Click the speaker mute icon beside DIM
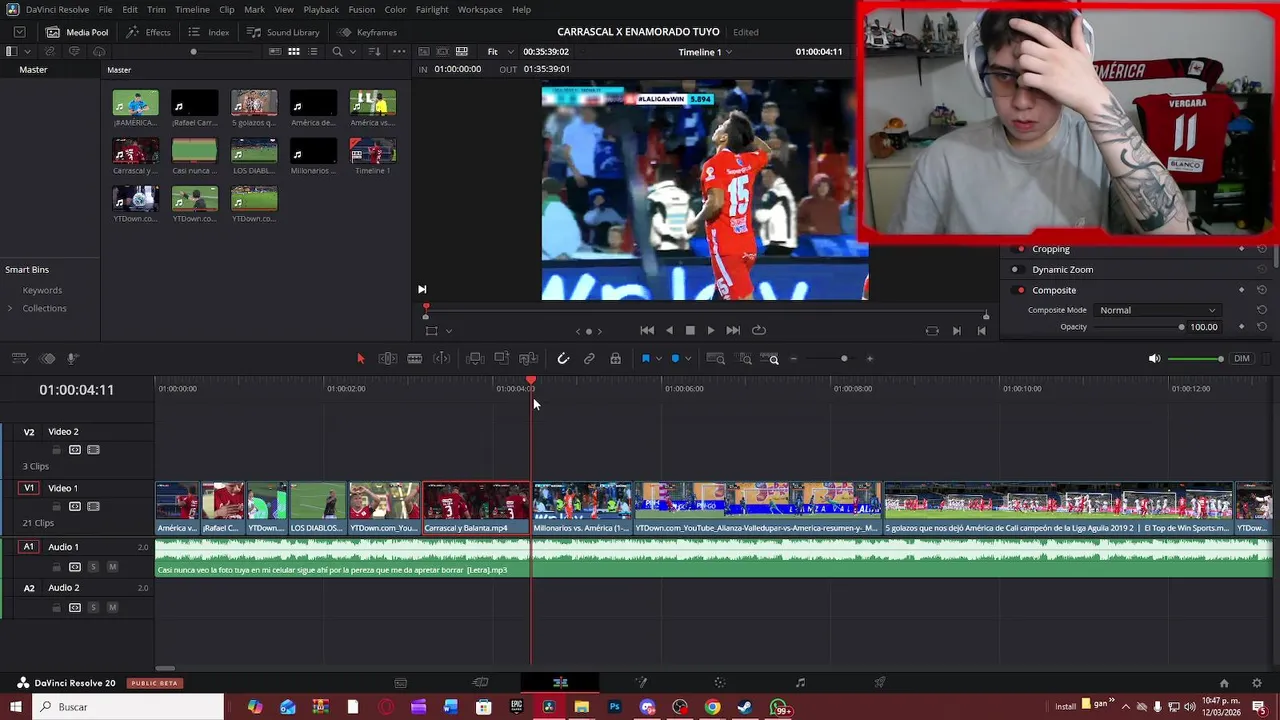Viewport: 1280px width, 720px height. tap(1154, 359)
